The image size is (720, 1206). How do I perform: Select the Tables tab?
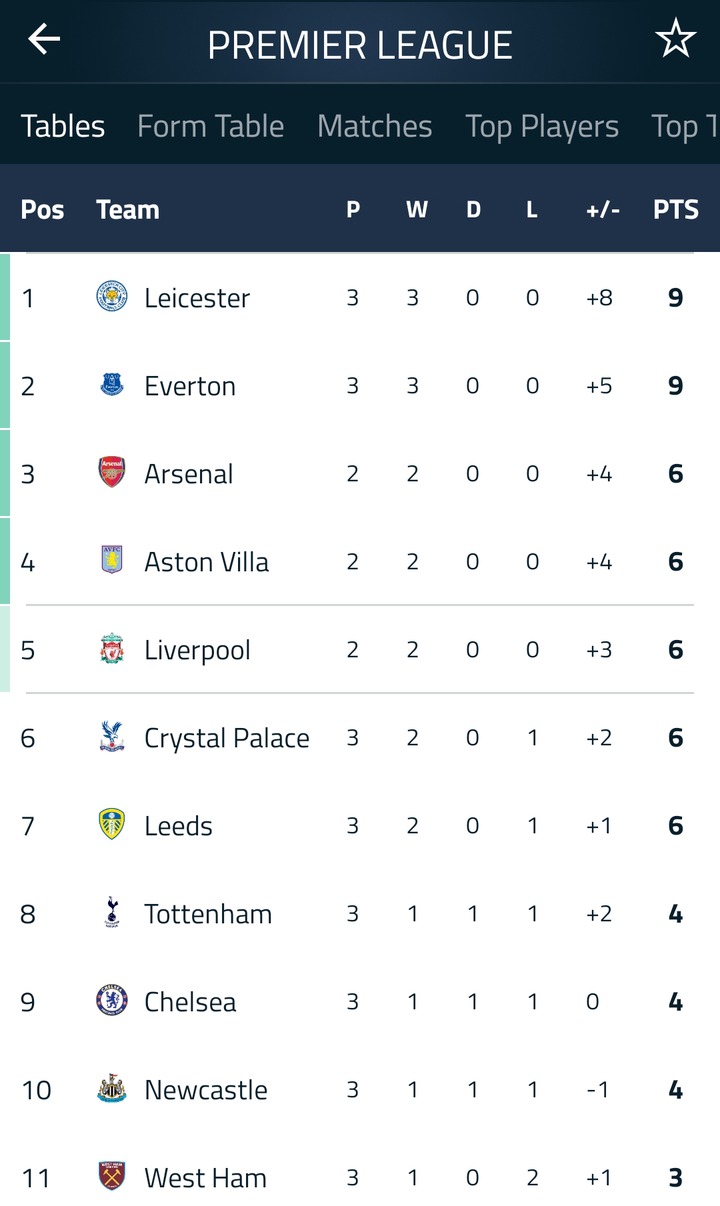(x=63, y=126)
